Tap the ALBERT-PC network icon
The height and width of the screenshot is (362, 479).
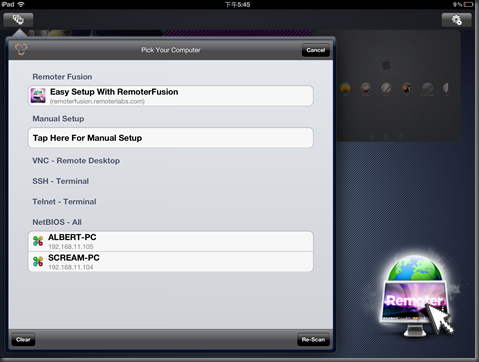coord(38,241)
